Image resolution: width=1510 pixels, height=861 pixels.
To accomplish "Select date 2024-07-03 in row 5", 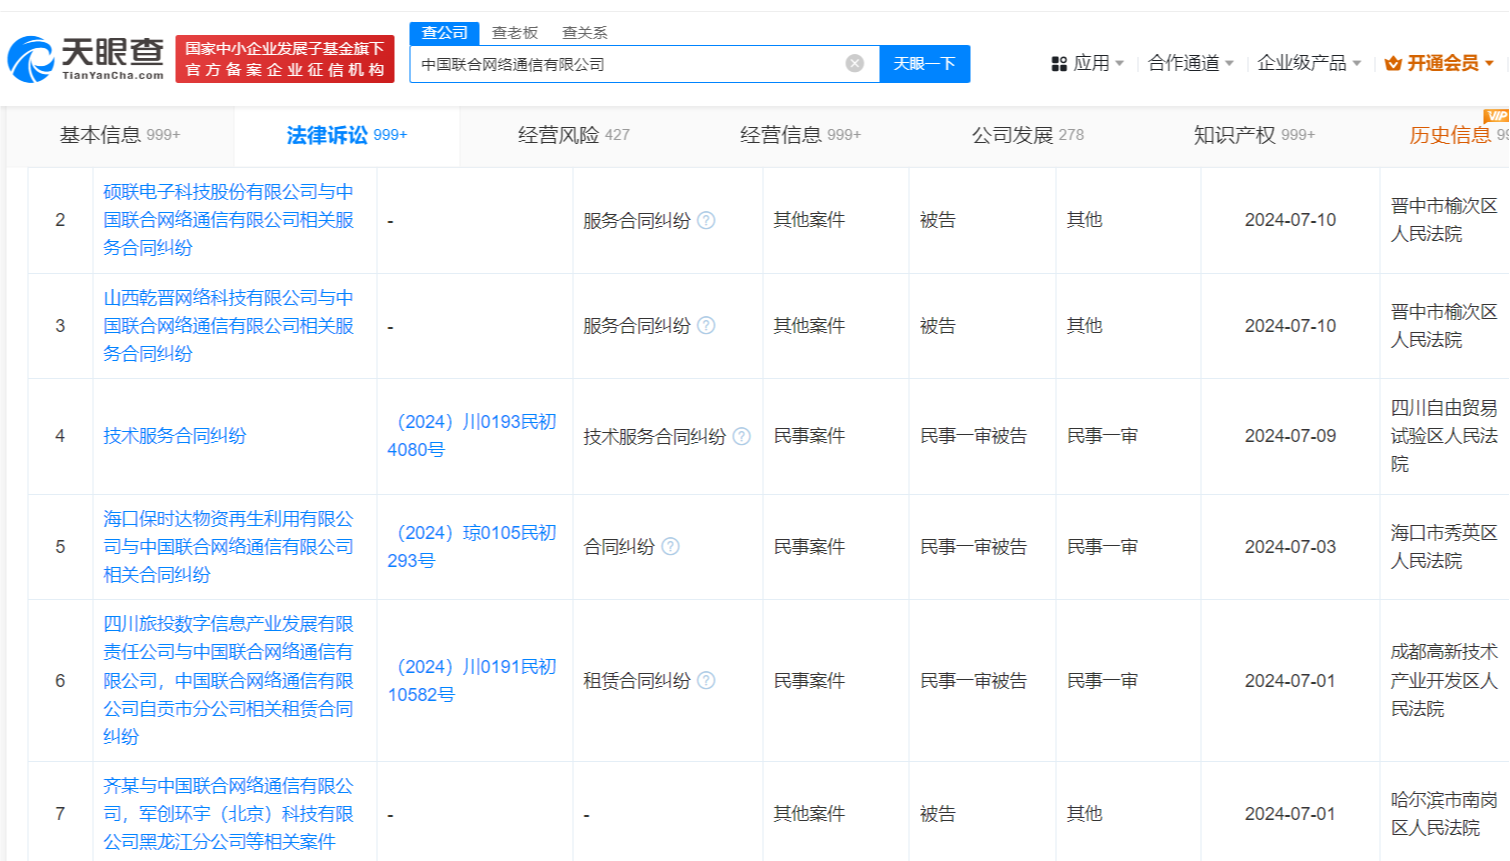I will click(1290, 547).
